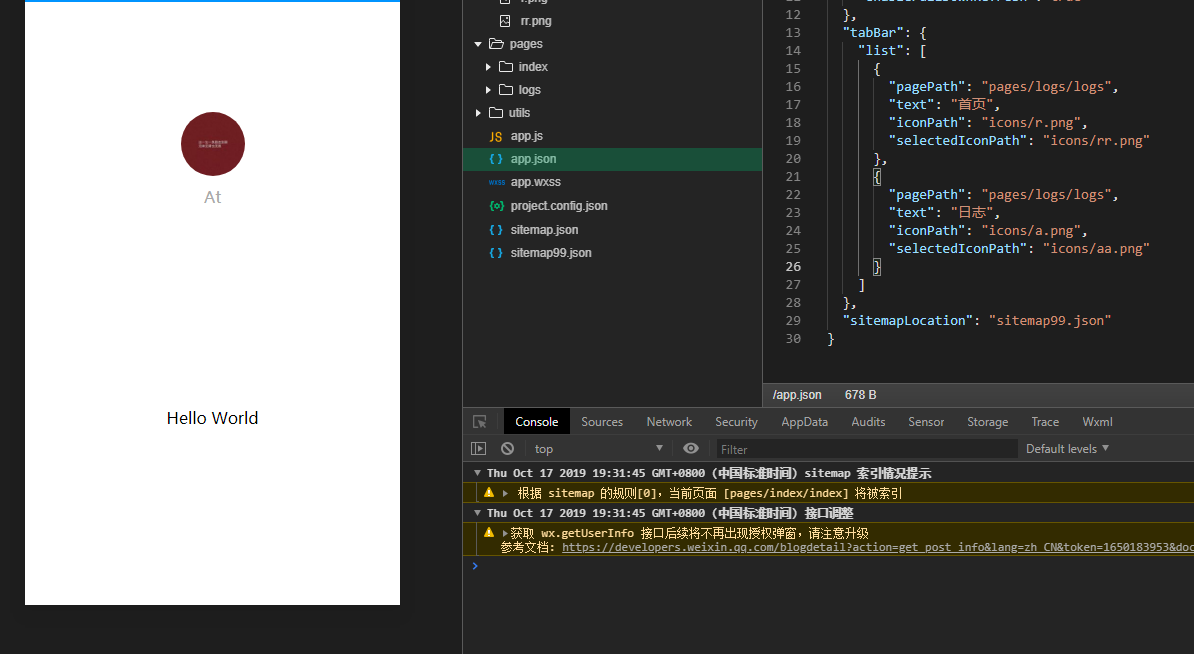This screenshot has height=654, width=1194.
Task: Collapse the sitemap log group
Action: tap(478, 473)
